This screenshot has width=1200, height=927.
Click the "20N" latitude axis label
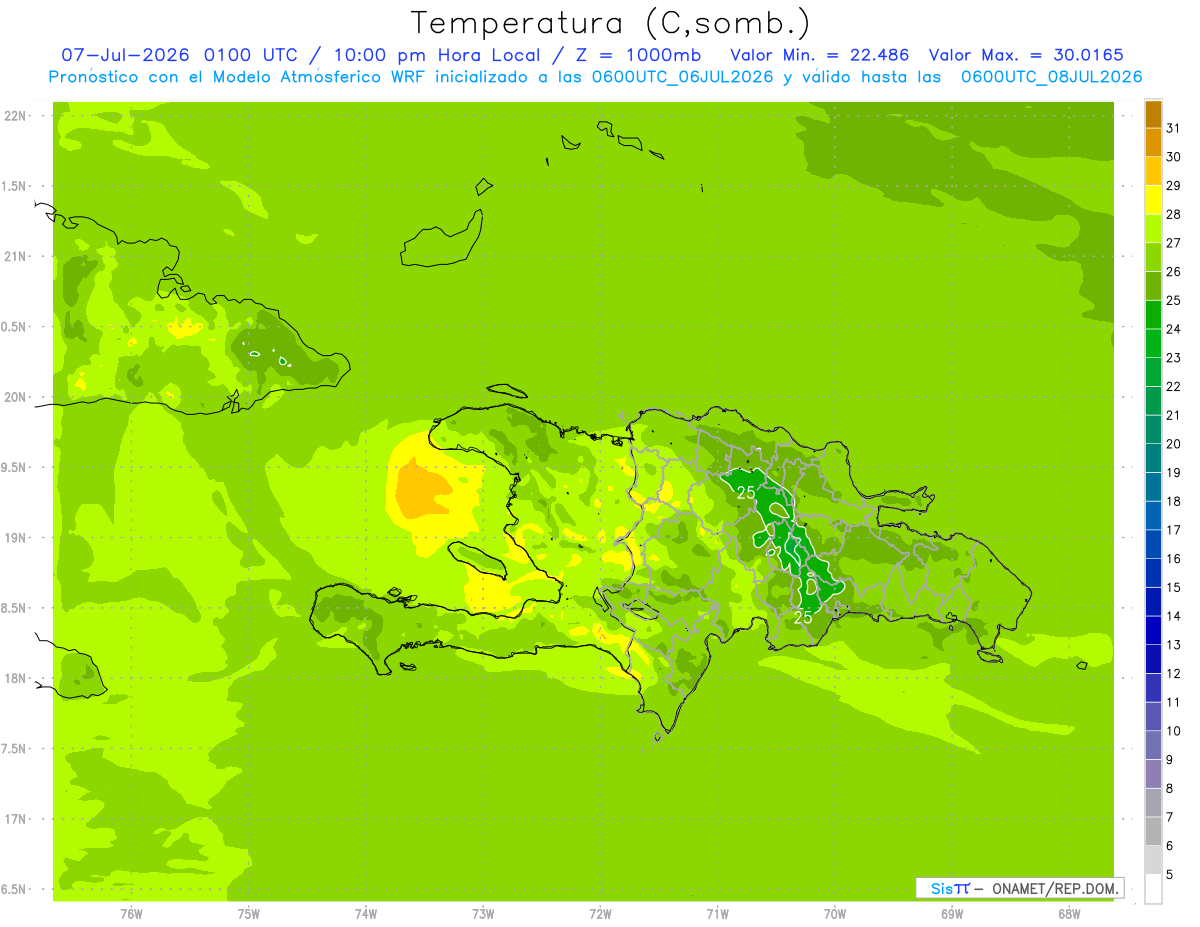click(x=15, y=397)
